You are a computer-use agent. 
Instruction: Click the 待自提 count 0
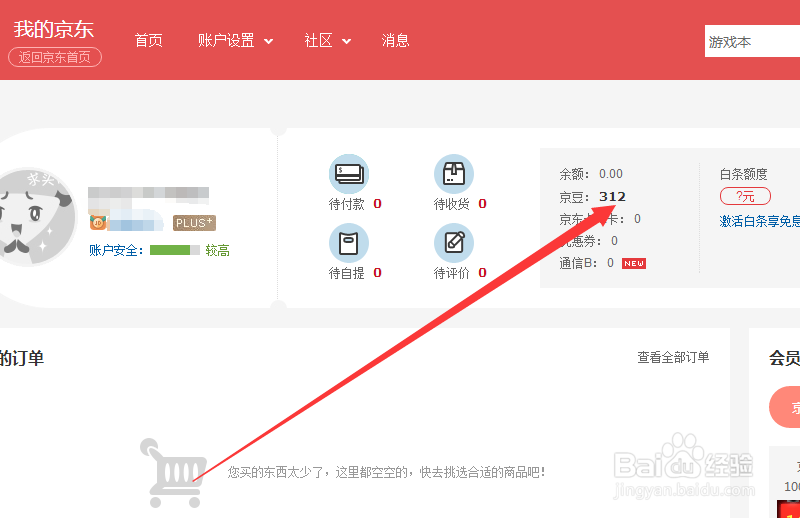(x=378, y=273)
